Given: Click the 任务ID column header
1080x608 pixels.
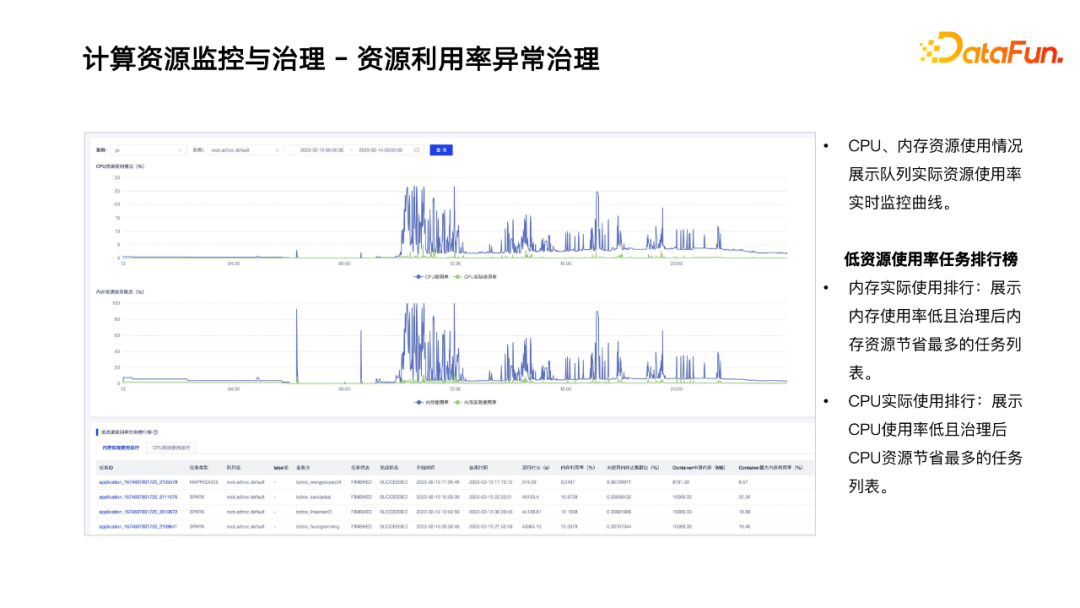Looking at the screenshot, I should tap(107, 466).
